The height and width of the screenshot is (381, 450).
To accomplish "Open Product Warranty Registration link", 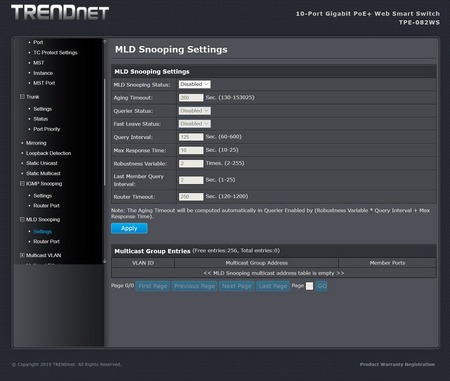I will point(397,364).
